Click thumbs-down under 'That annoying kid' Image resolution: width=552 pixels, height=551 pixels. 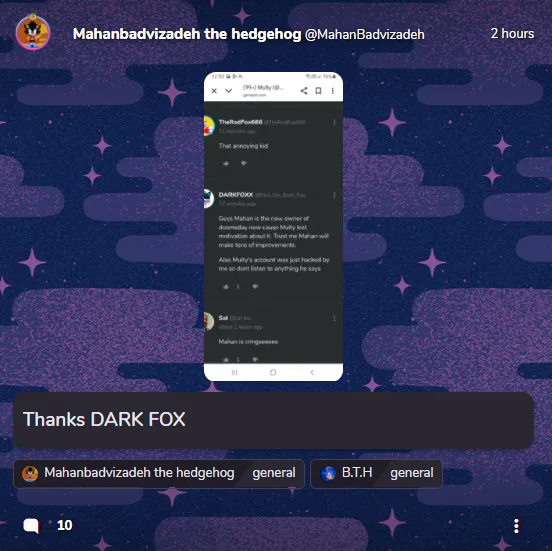[x=244, y=163]
